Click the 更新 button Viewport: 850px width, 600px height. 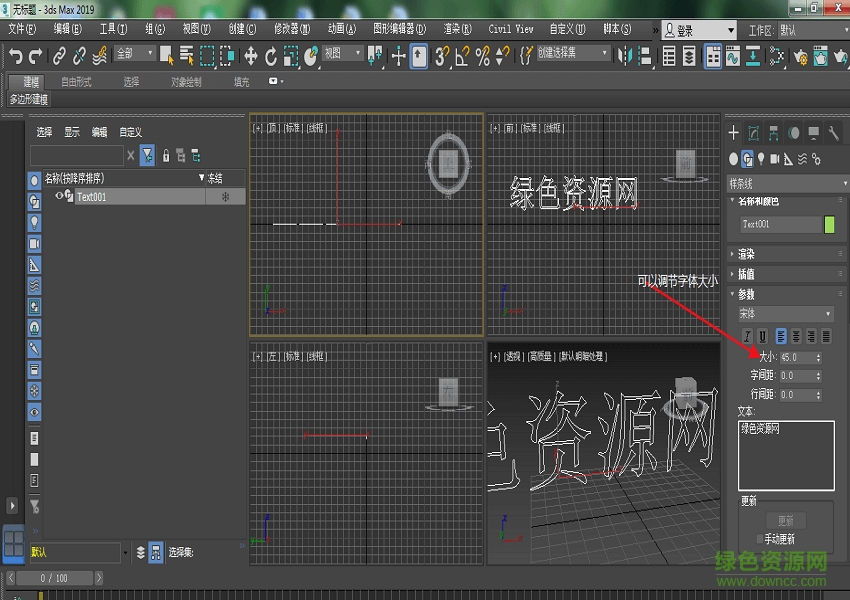pos(785,520)
